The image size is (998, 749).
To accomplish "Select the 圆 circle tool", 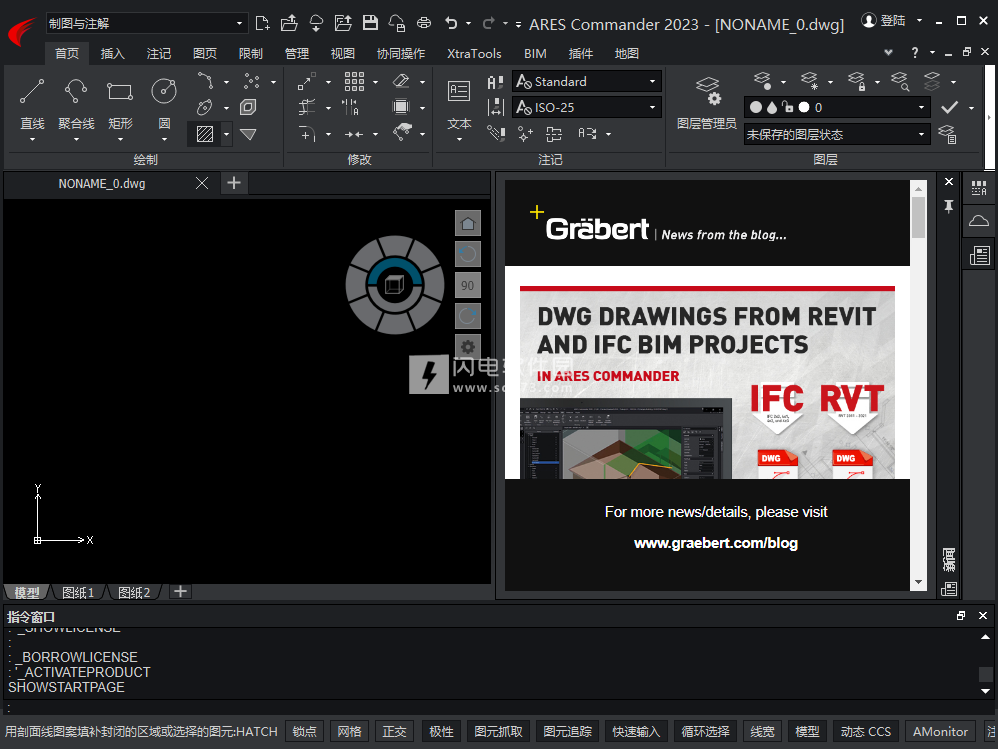I will point(164,102).
